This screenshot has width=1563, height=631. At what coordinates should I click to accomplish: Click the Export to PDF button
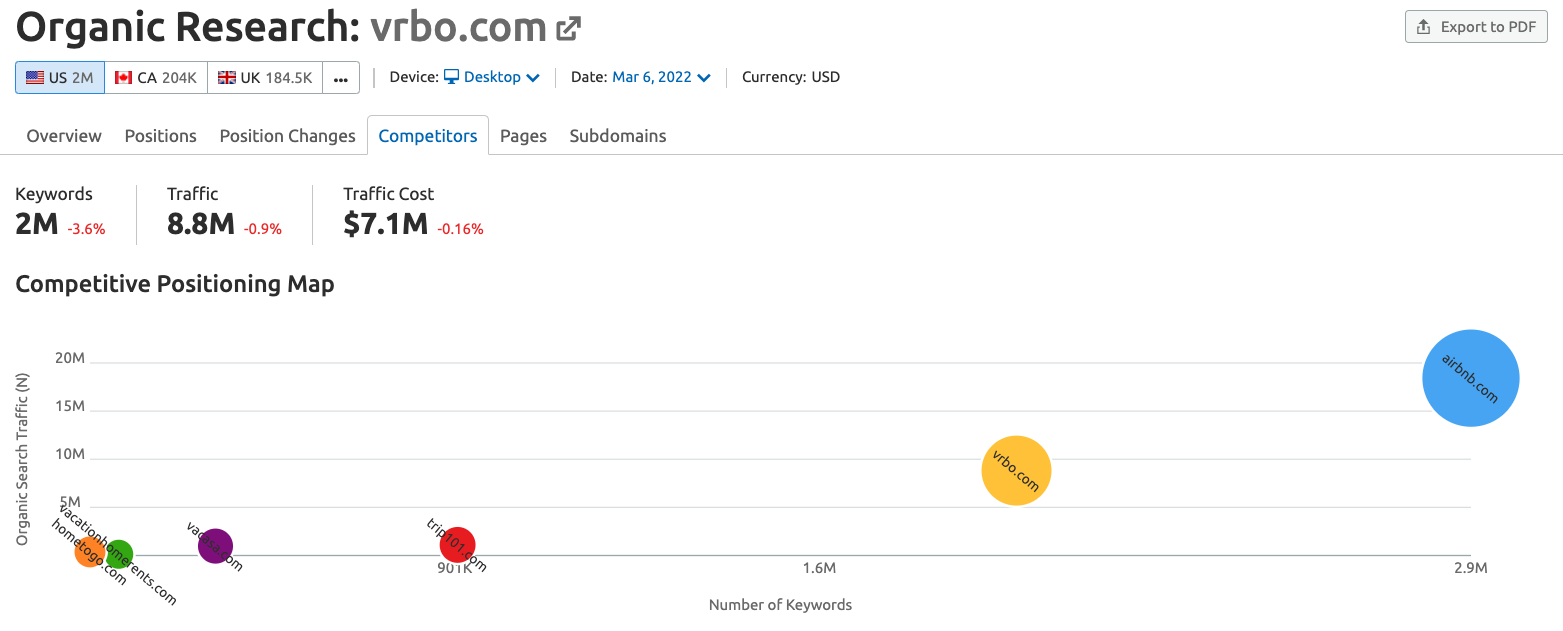pyautogui.click(x=1476, y=27)
